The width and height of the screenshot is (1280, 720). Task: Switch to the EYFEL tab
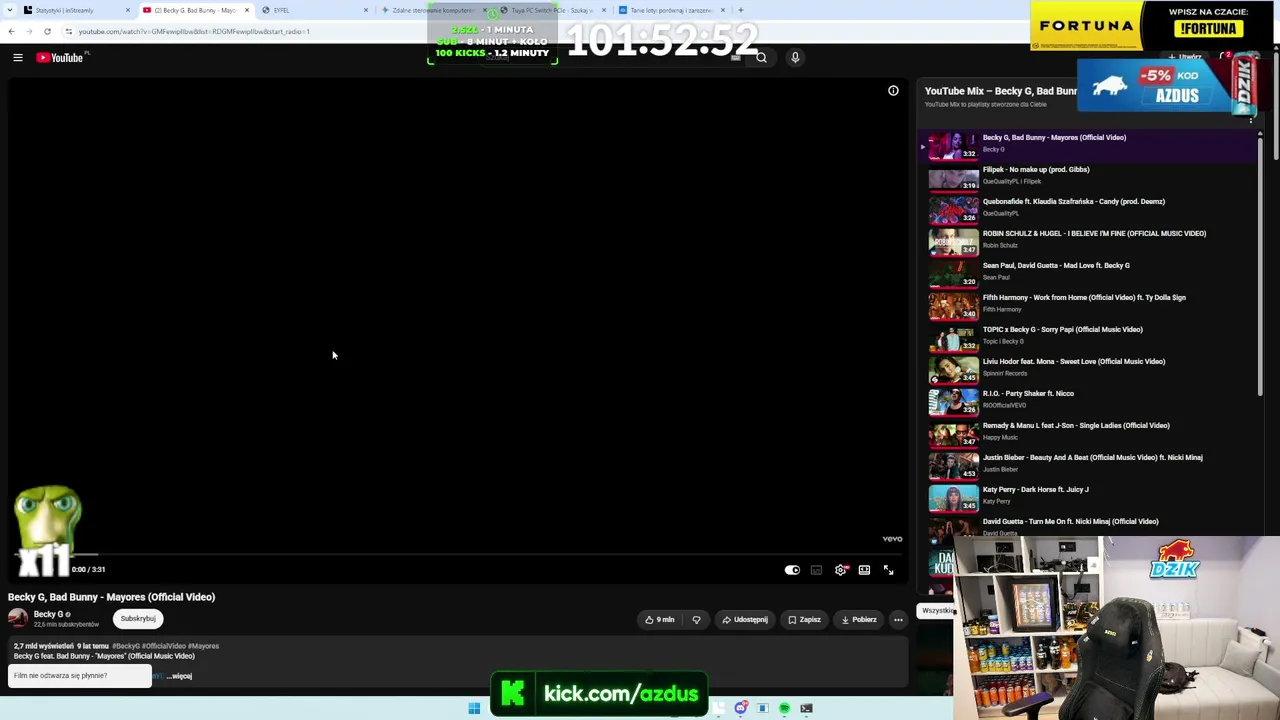(315, 10)
